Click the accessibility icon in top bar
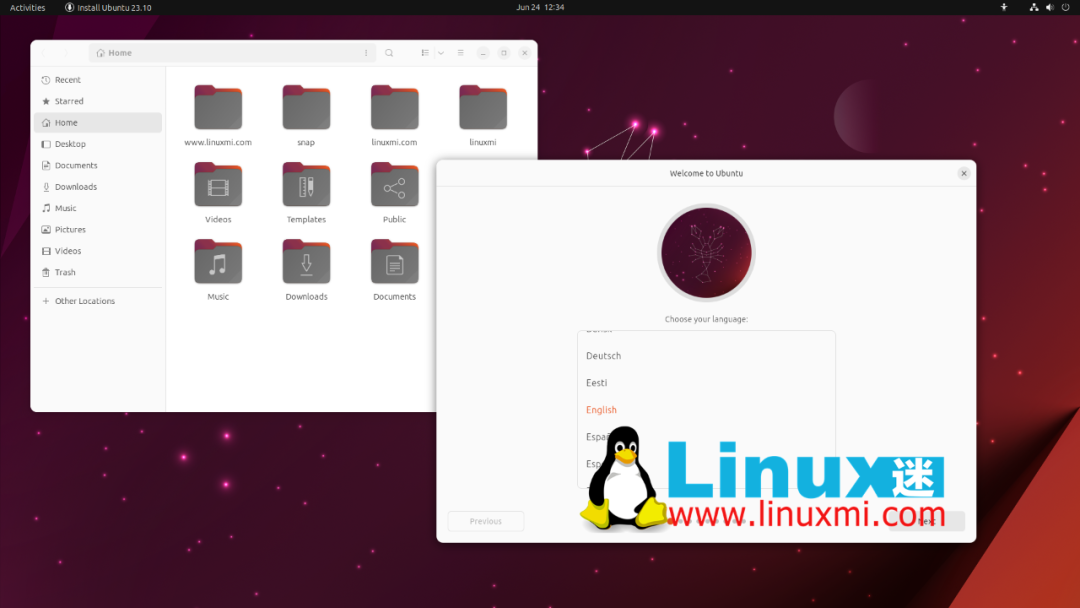The width and height of the screenshot is (1080, 608). coord(1004,8)
